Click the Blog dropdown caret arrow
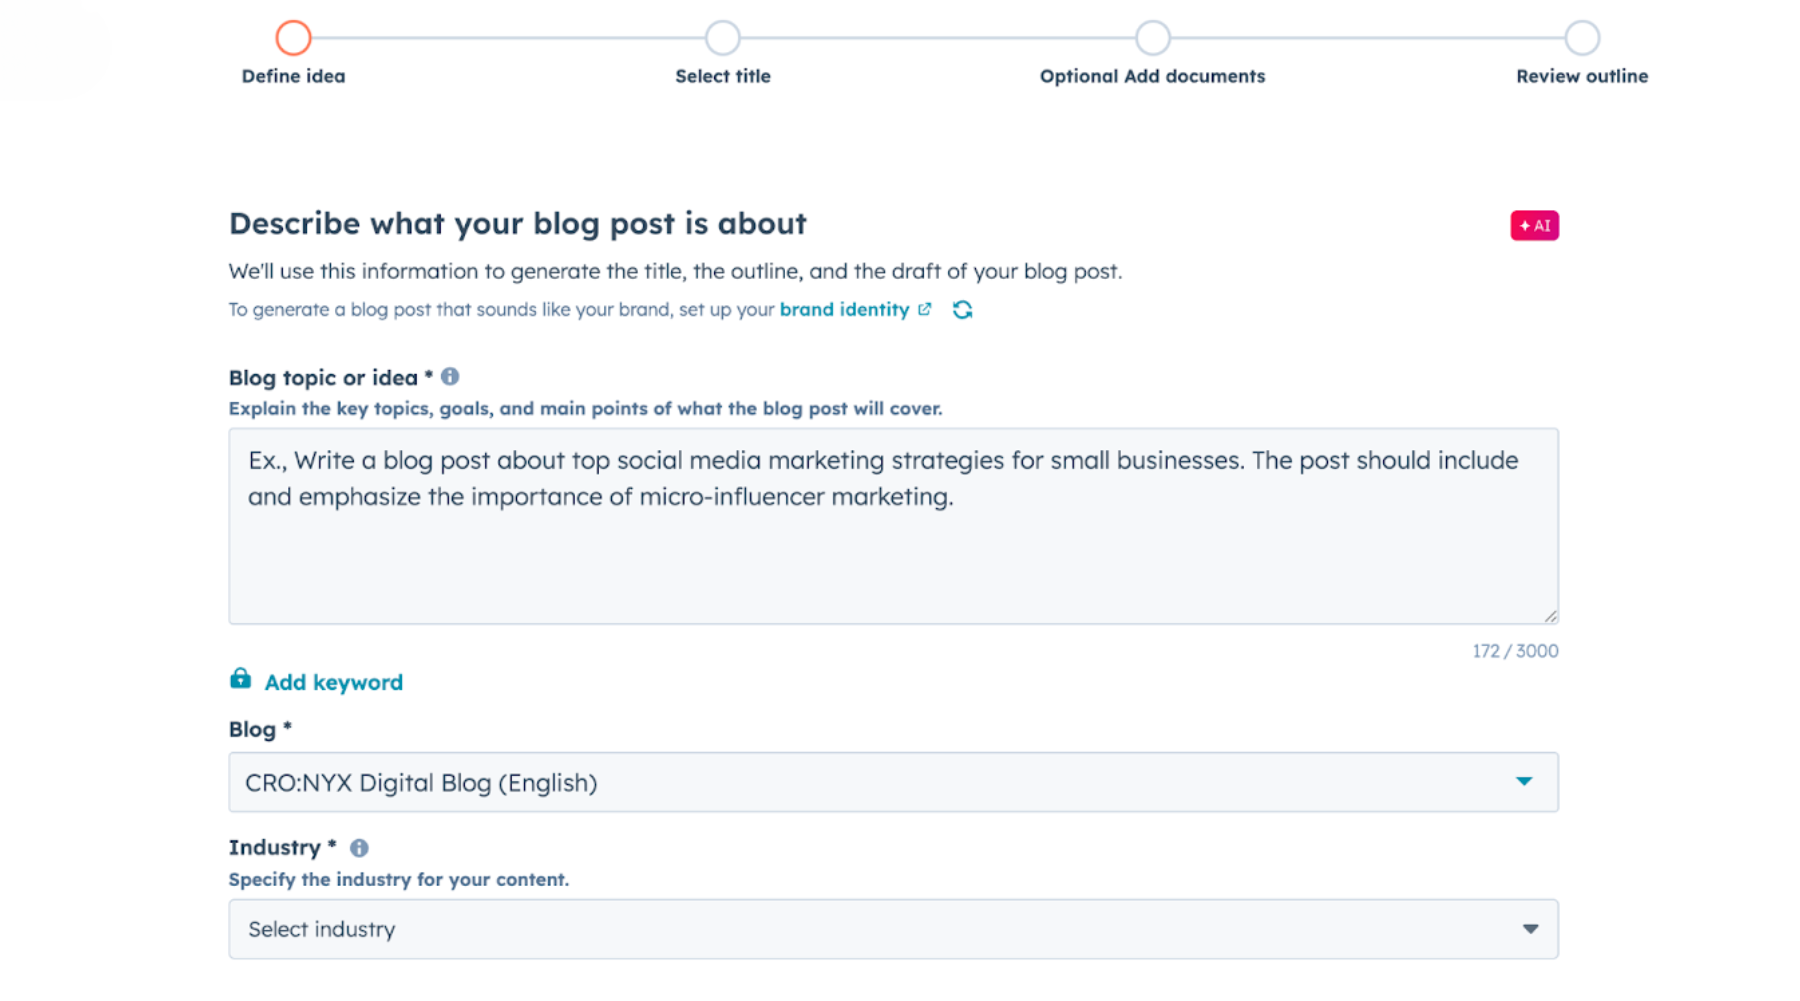 (1523, 782)
